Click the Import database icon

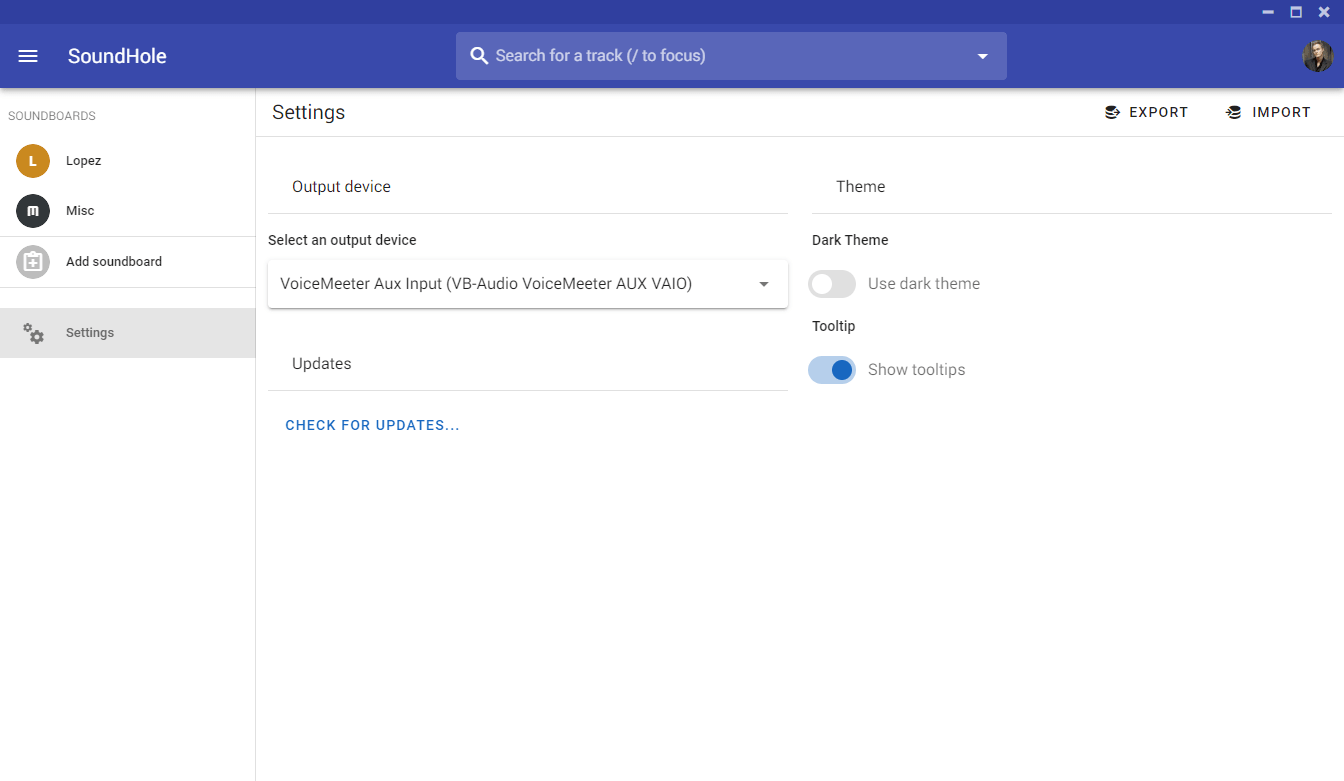(x=1234, y=113)
